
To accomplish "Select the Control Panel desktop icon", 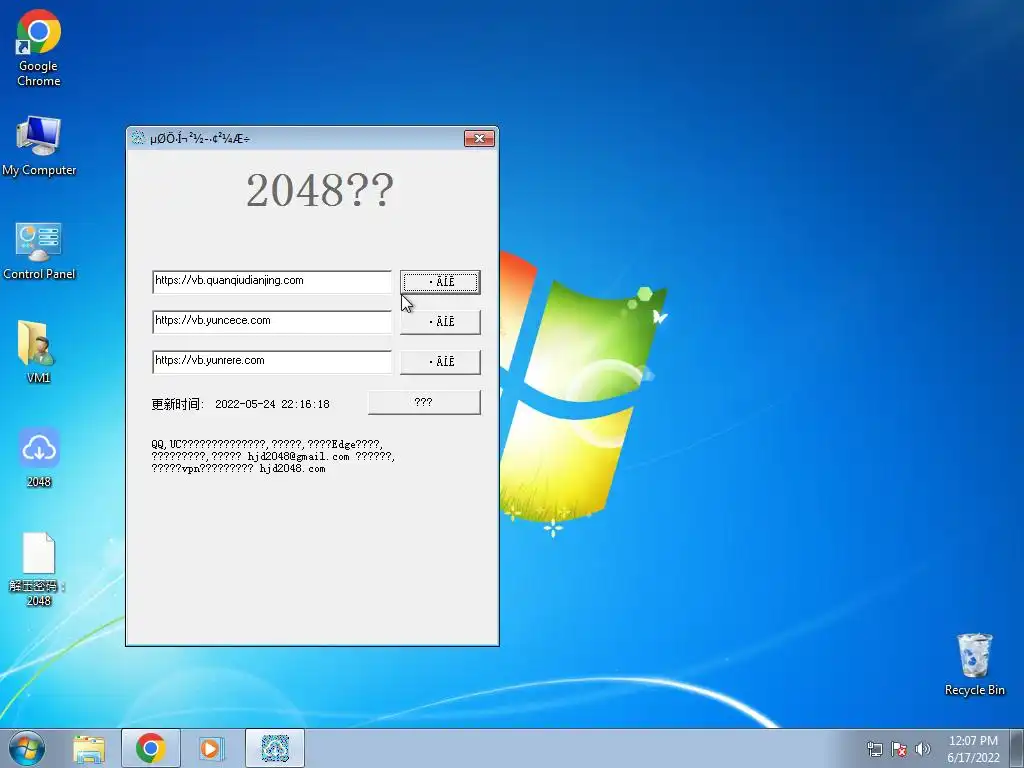I will coord(39,251).
